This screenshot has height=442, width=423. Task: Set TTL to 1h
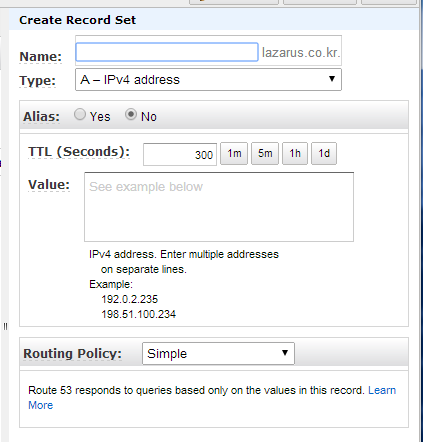(295, 153)
